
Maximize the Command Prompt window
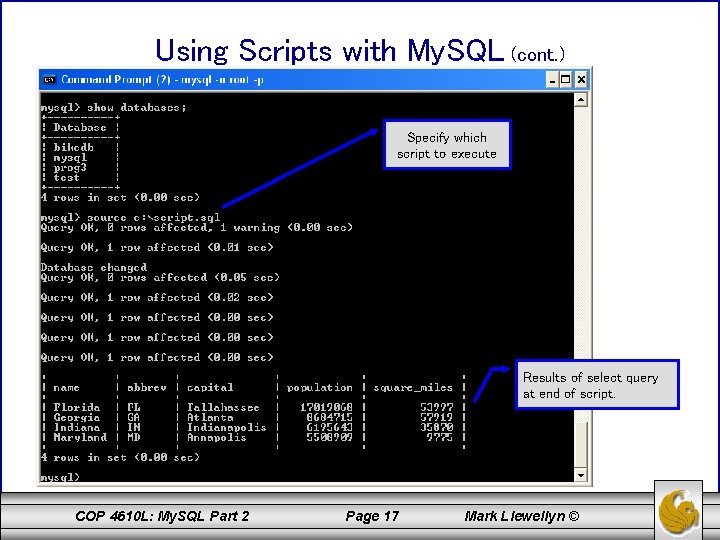coord(566,80)
